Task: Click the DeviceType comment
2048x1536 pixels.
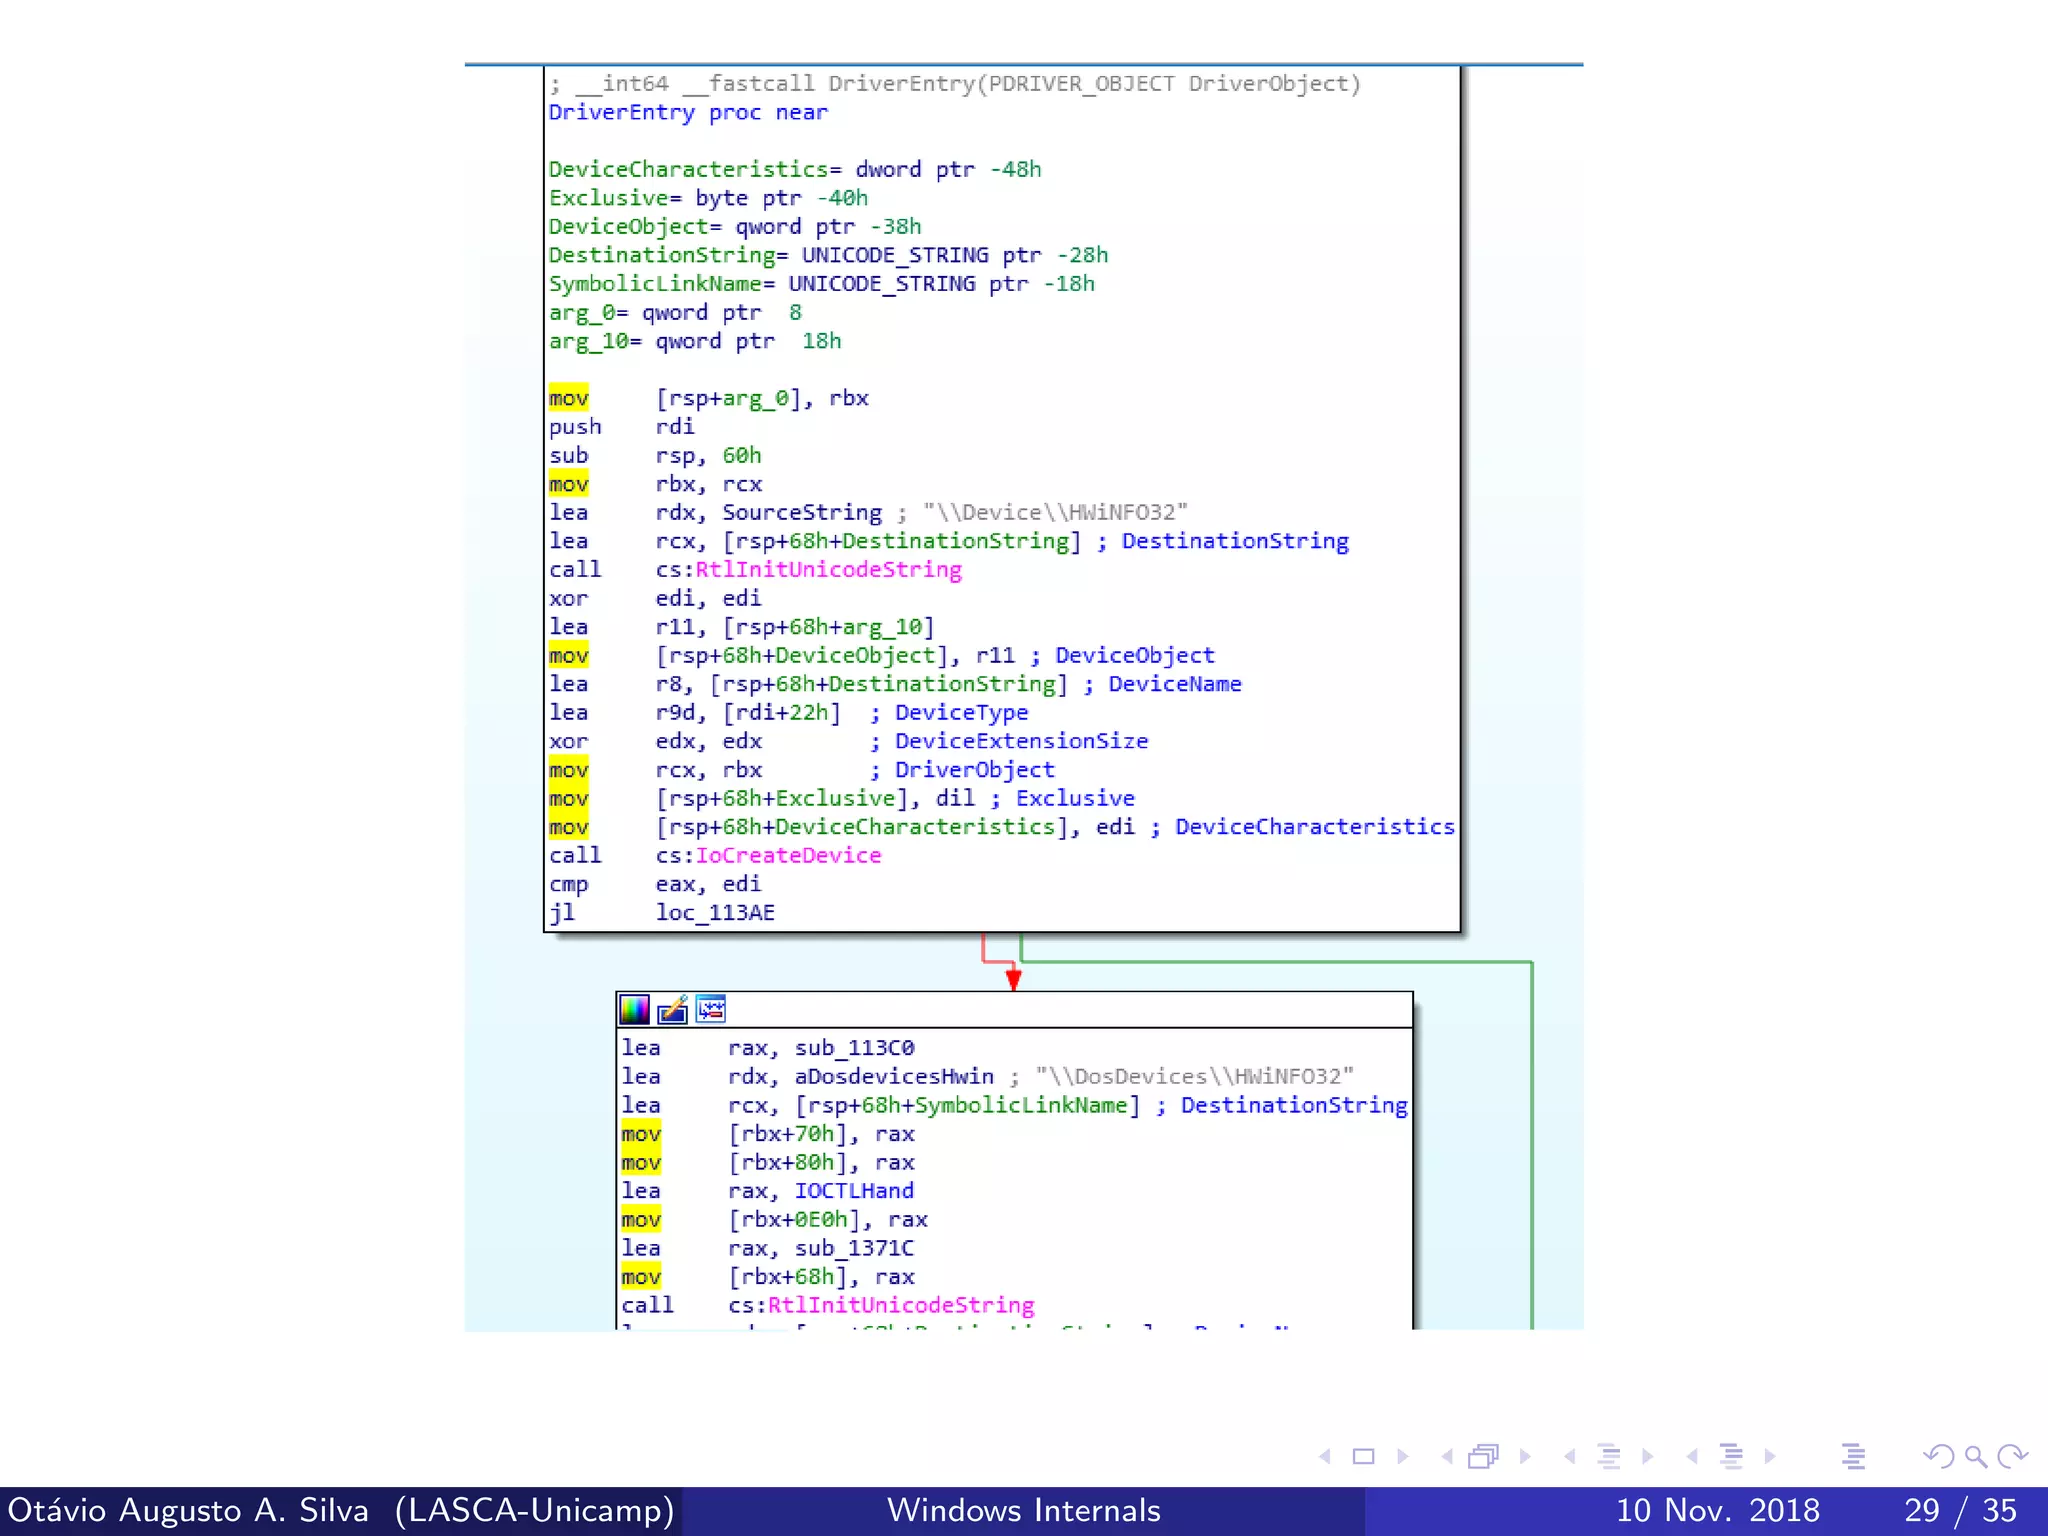Action: coord(949,713)
